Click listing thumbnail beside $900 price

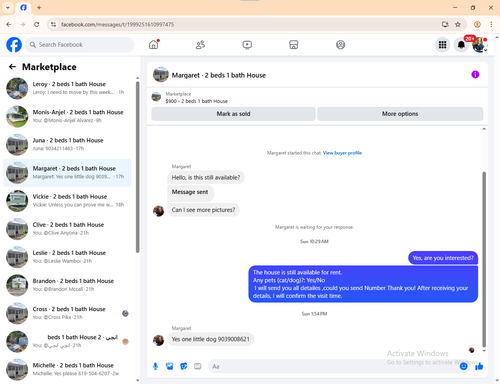(156, 97)
